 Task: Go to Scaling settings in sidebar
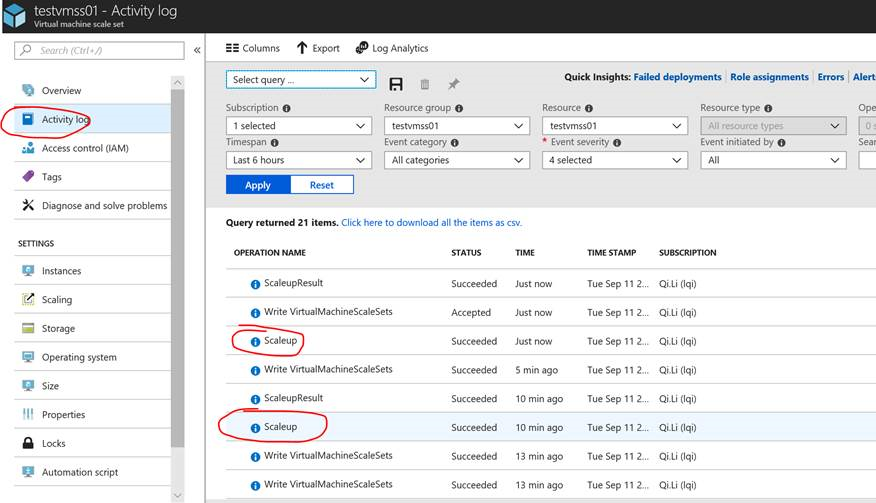(57, 299)
